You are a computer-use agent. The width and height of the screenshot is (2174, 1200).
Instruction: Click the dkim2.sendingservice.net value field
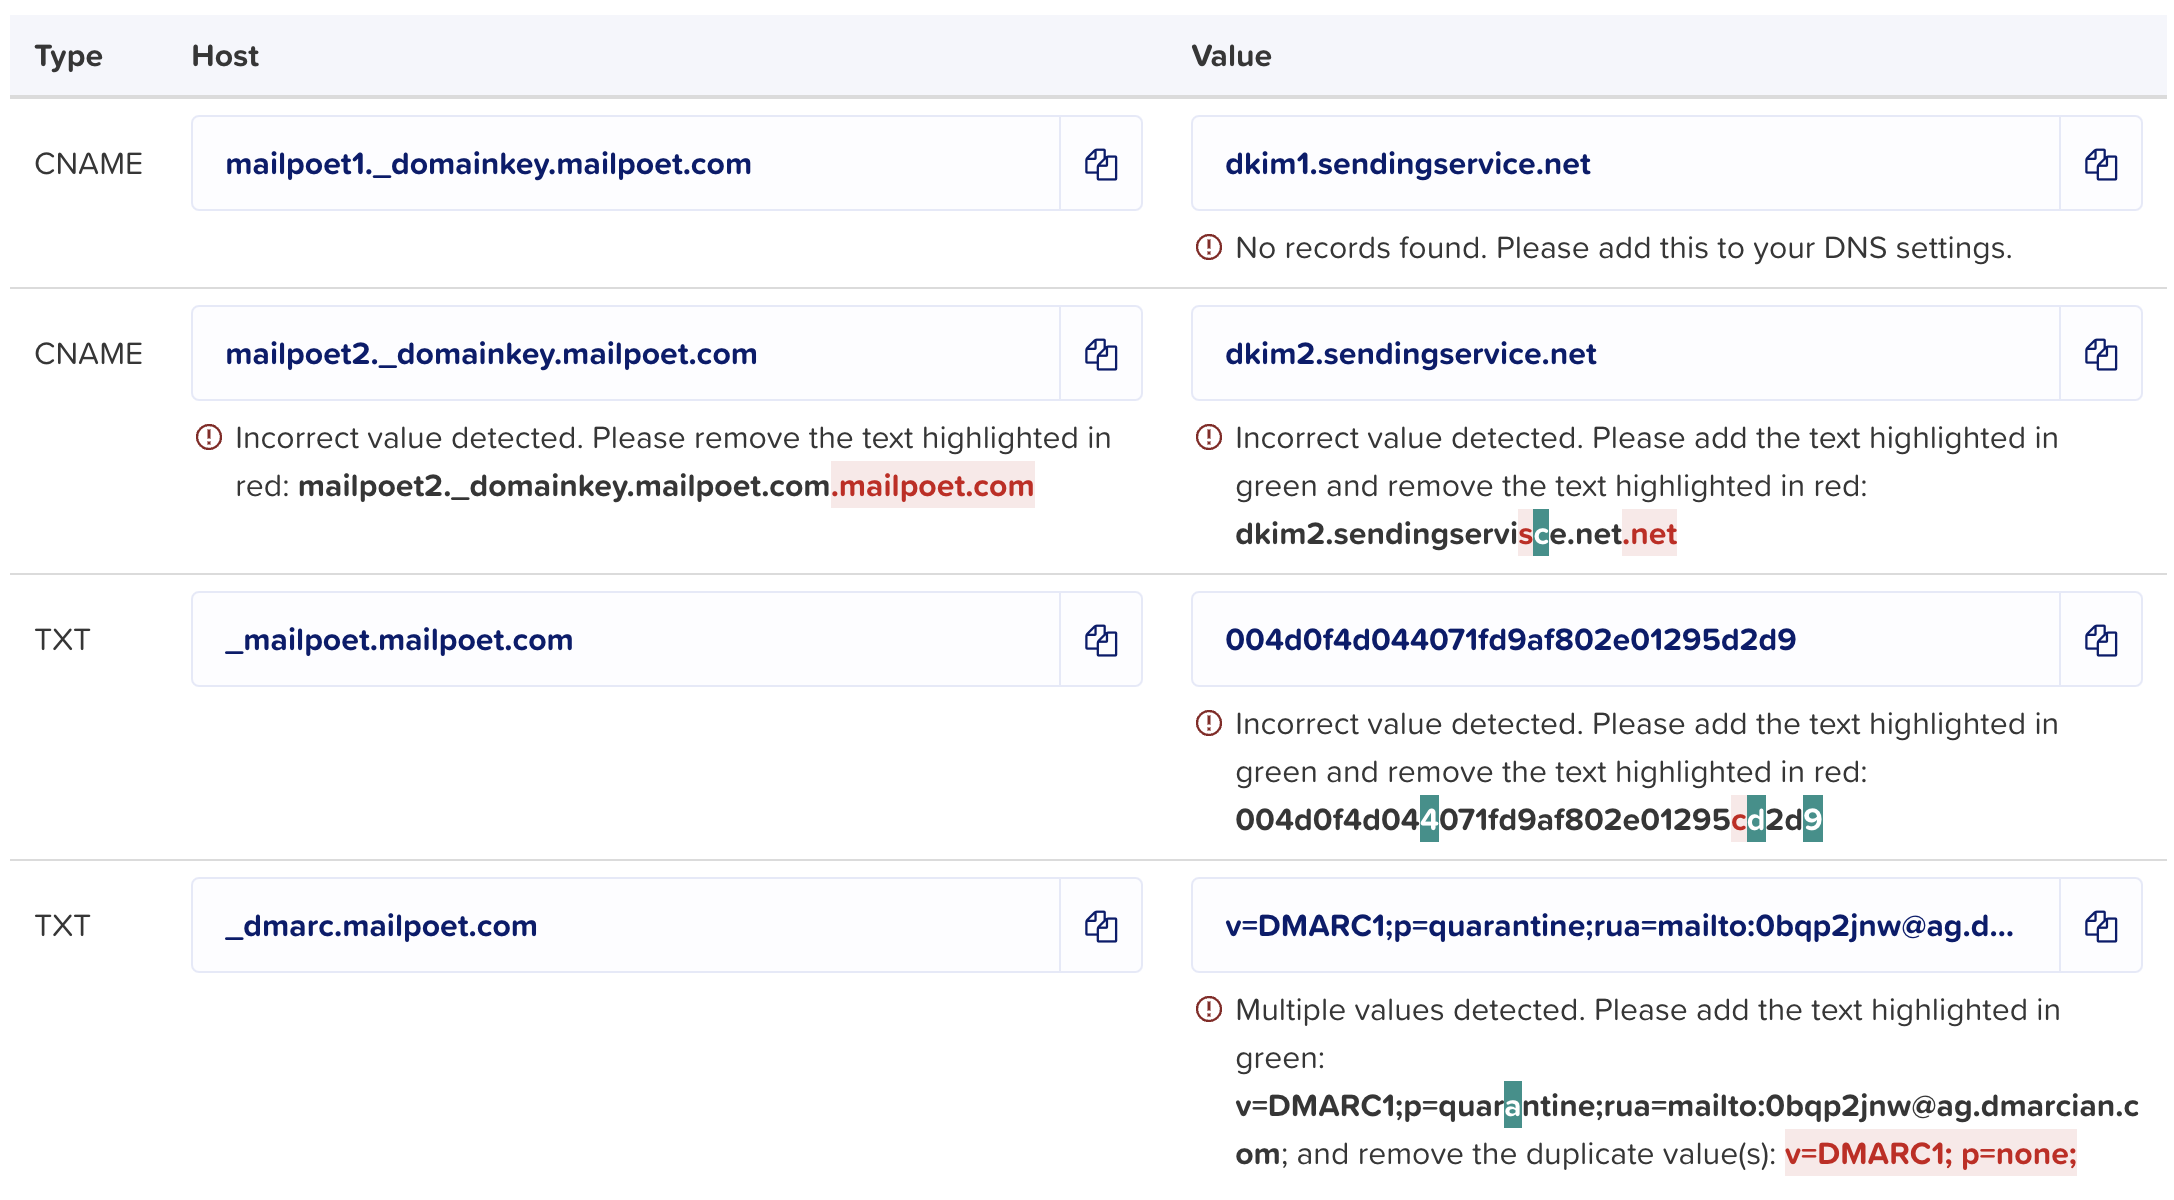click(1626, 354)
